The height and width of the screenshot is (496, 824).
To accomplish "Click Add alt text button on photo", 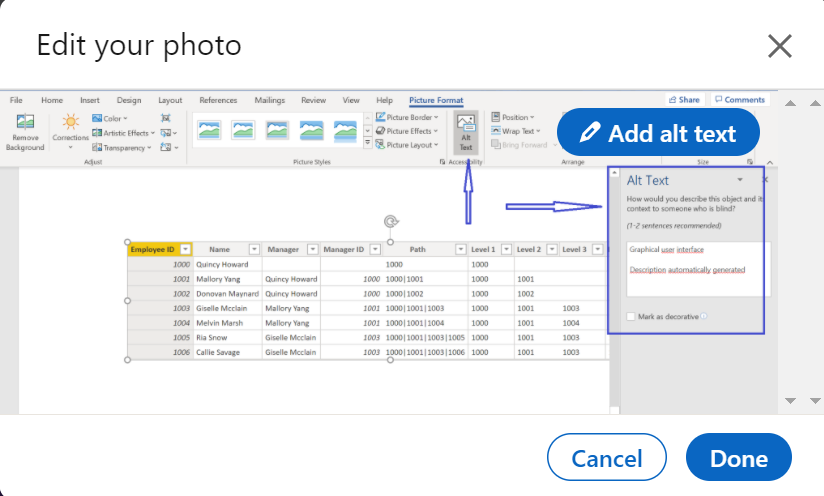I will click(658, 132).
